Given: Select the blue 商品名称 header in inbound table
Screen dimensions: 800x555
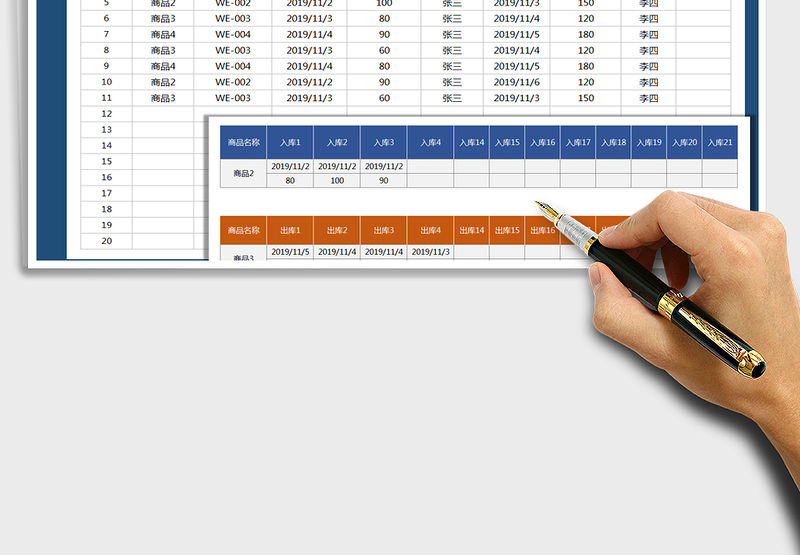Looking at the screenshot, I should pyautogui.click(x=243, y=142).
